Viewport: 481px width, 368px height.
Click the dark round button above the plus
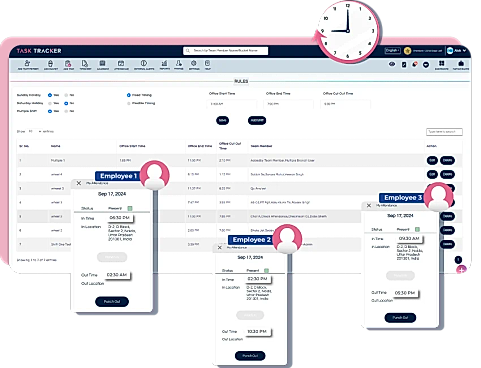point(458,259)
